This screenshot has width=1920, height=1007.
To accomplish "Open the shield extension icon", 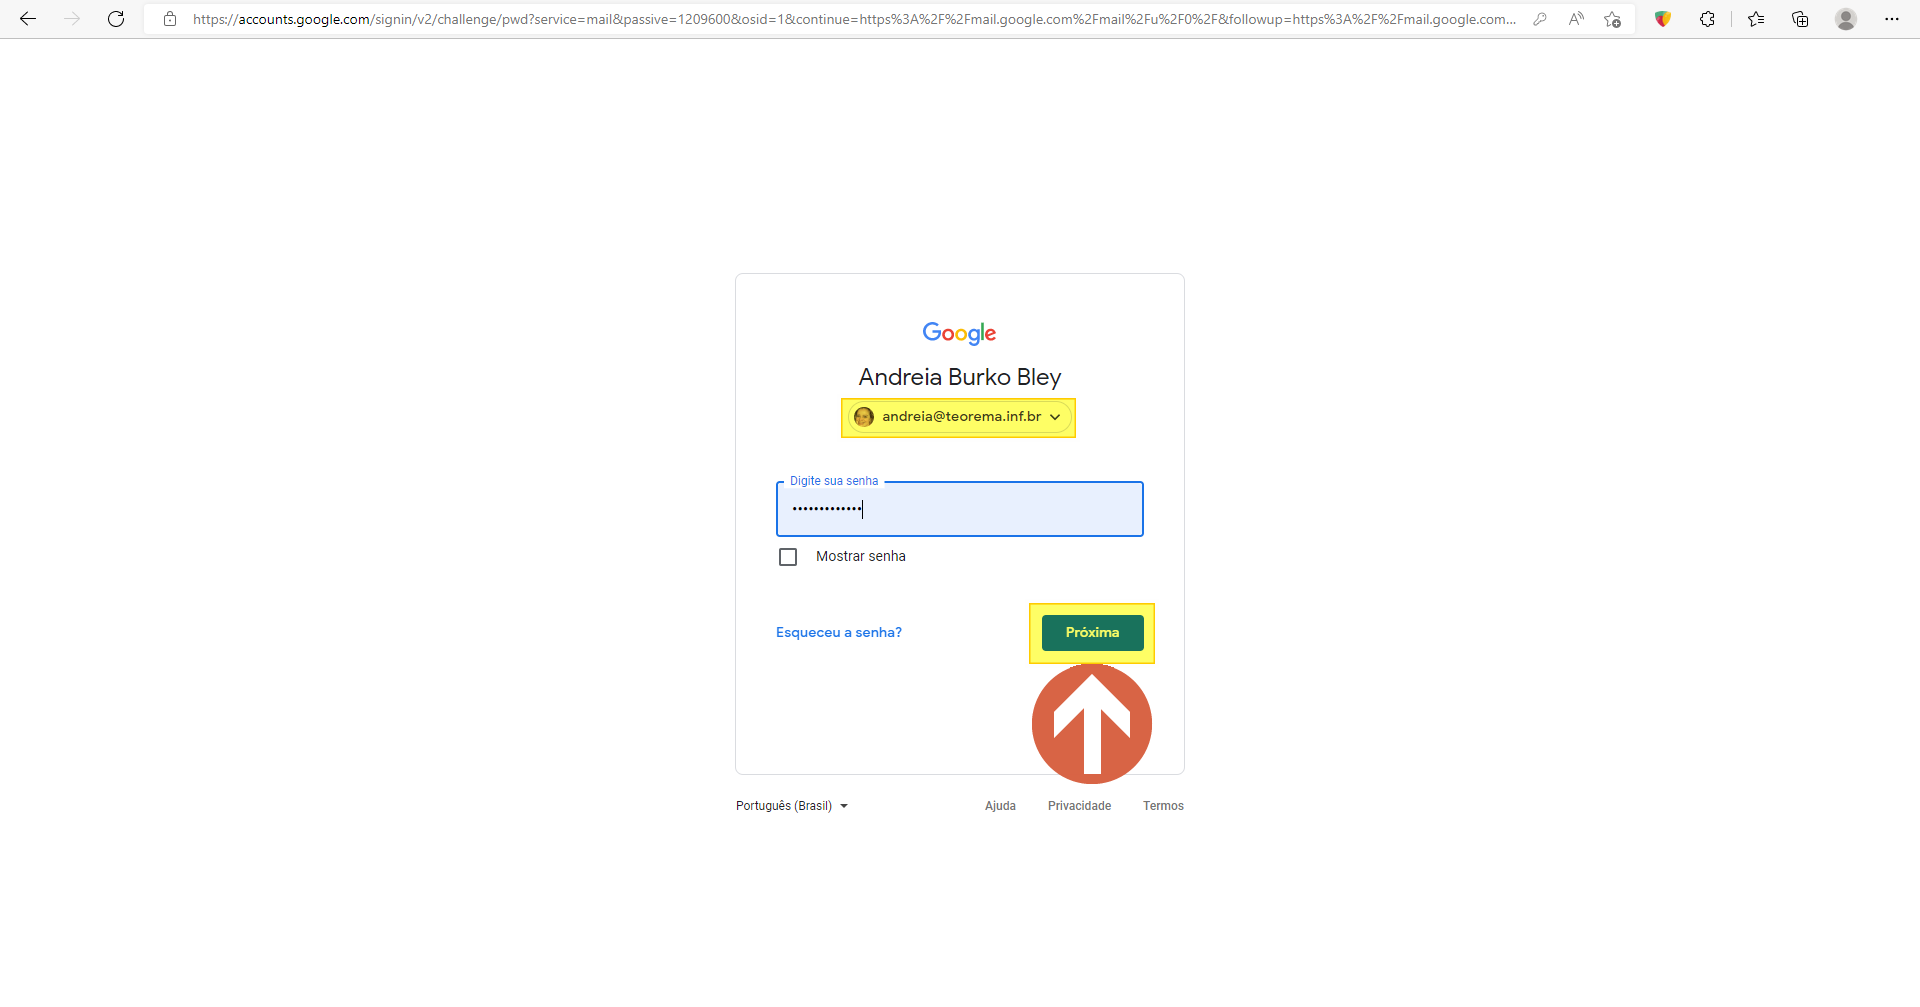I will pyautogui.click(x=1663, y=19).
